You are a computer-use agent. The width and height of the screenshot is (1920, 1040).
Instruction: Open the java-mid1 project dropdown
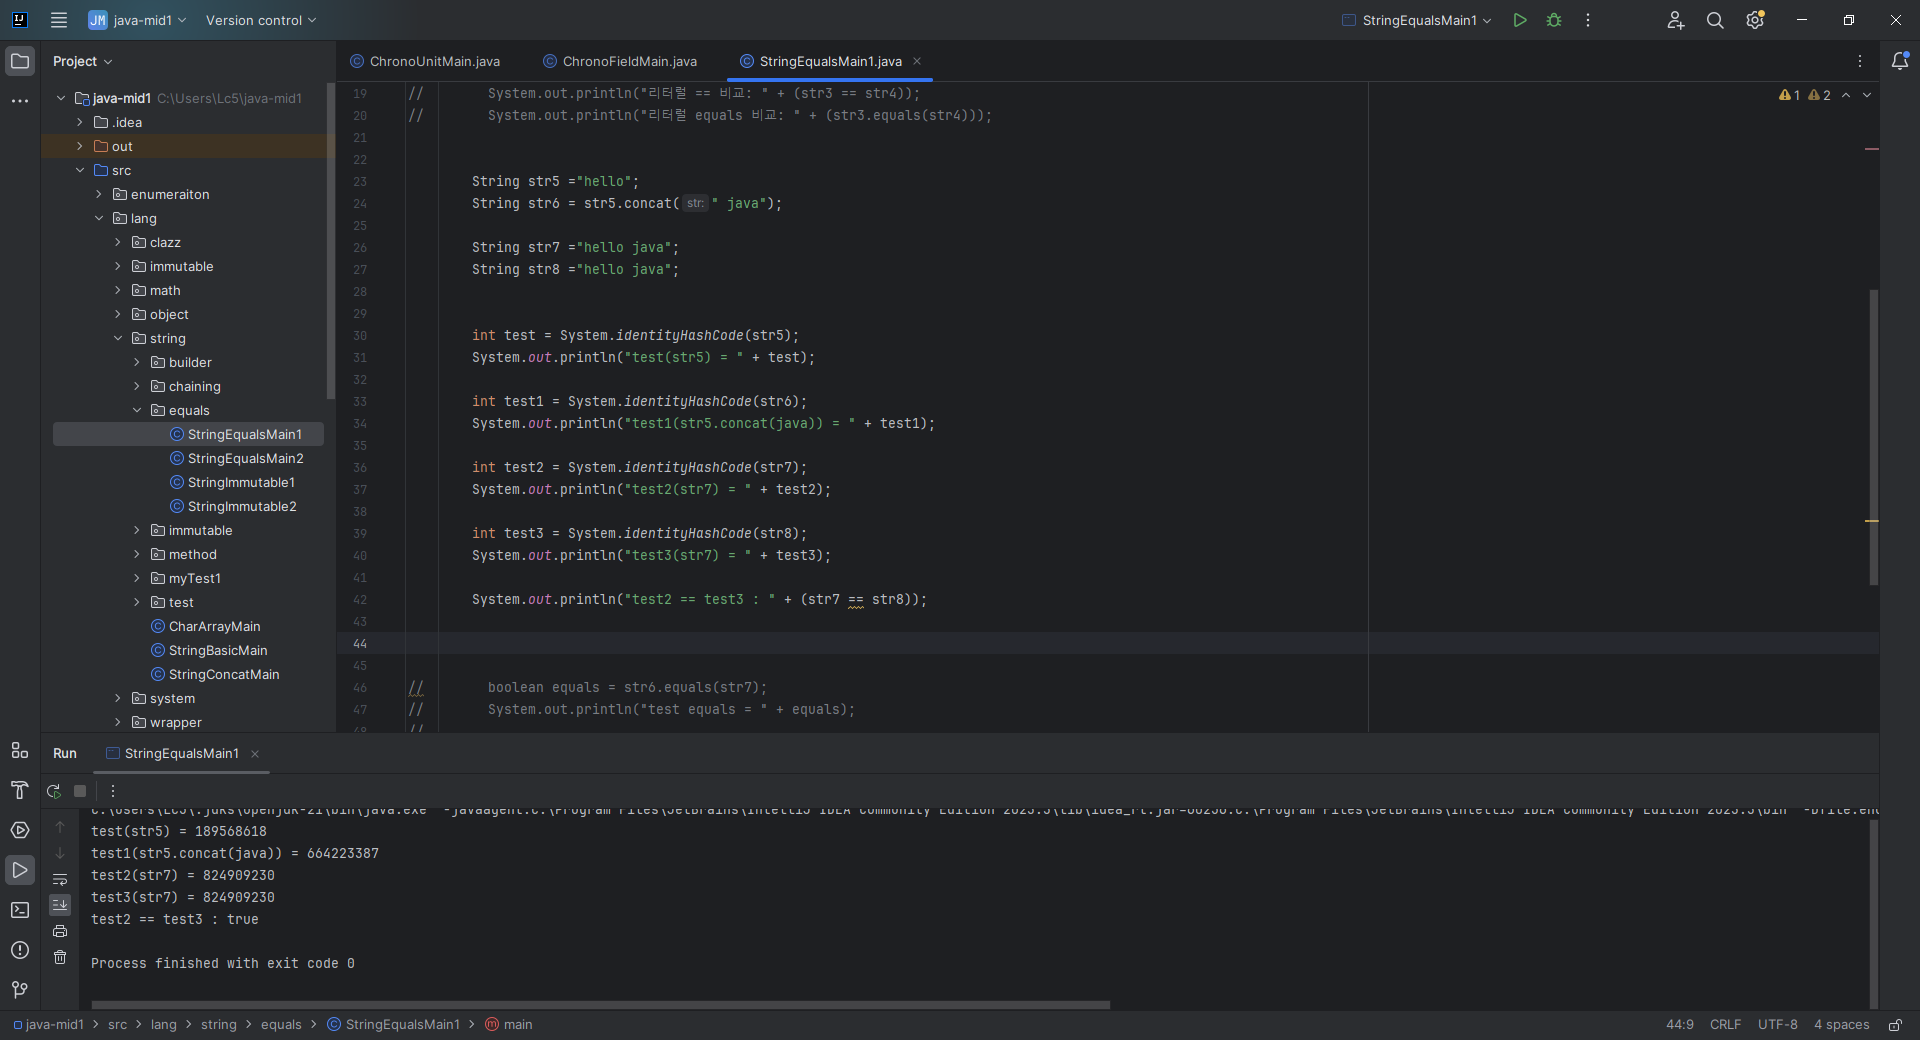[x=137, y=20]
